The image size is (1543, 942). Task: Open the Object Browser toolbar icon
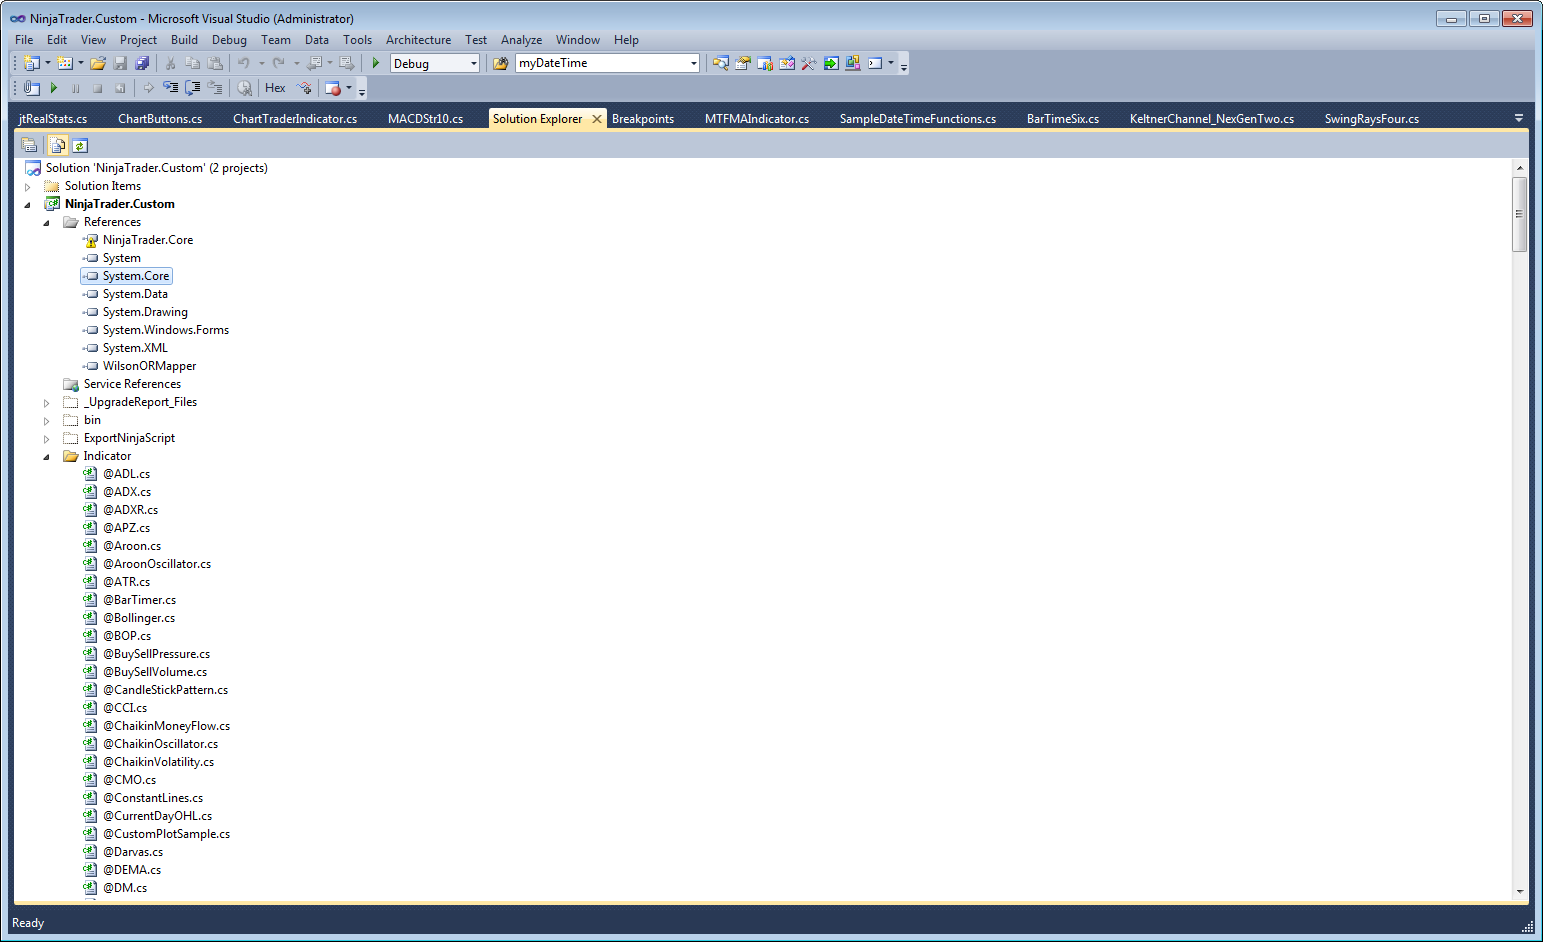(787, 63)
